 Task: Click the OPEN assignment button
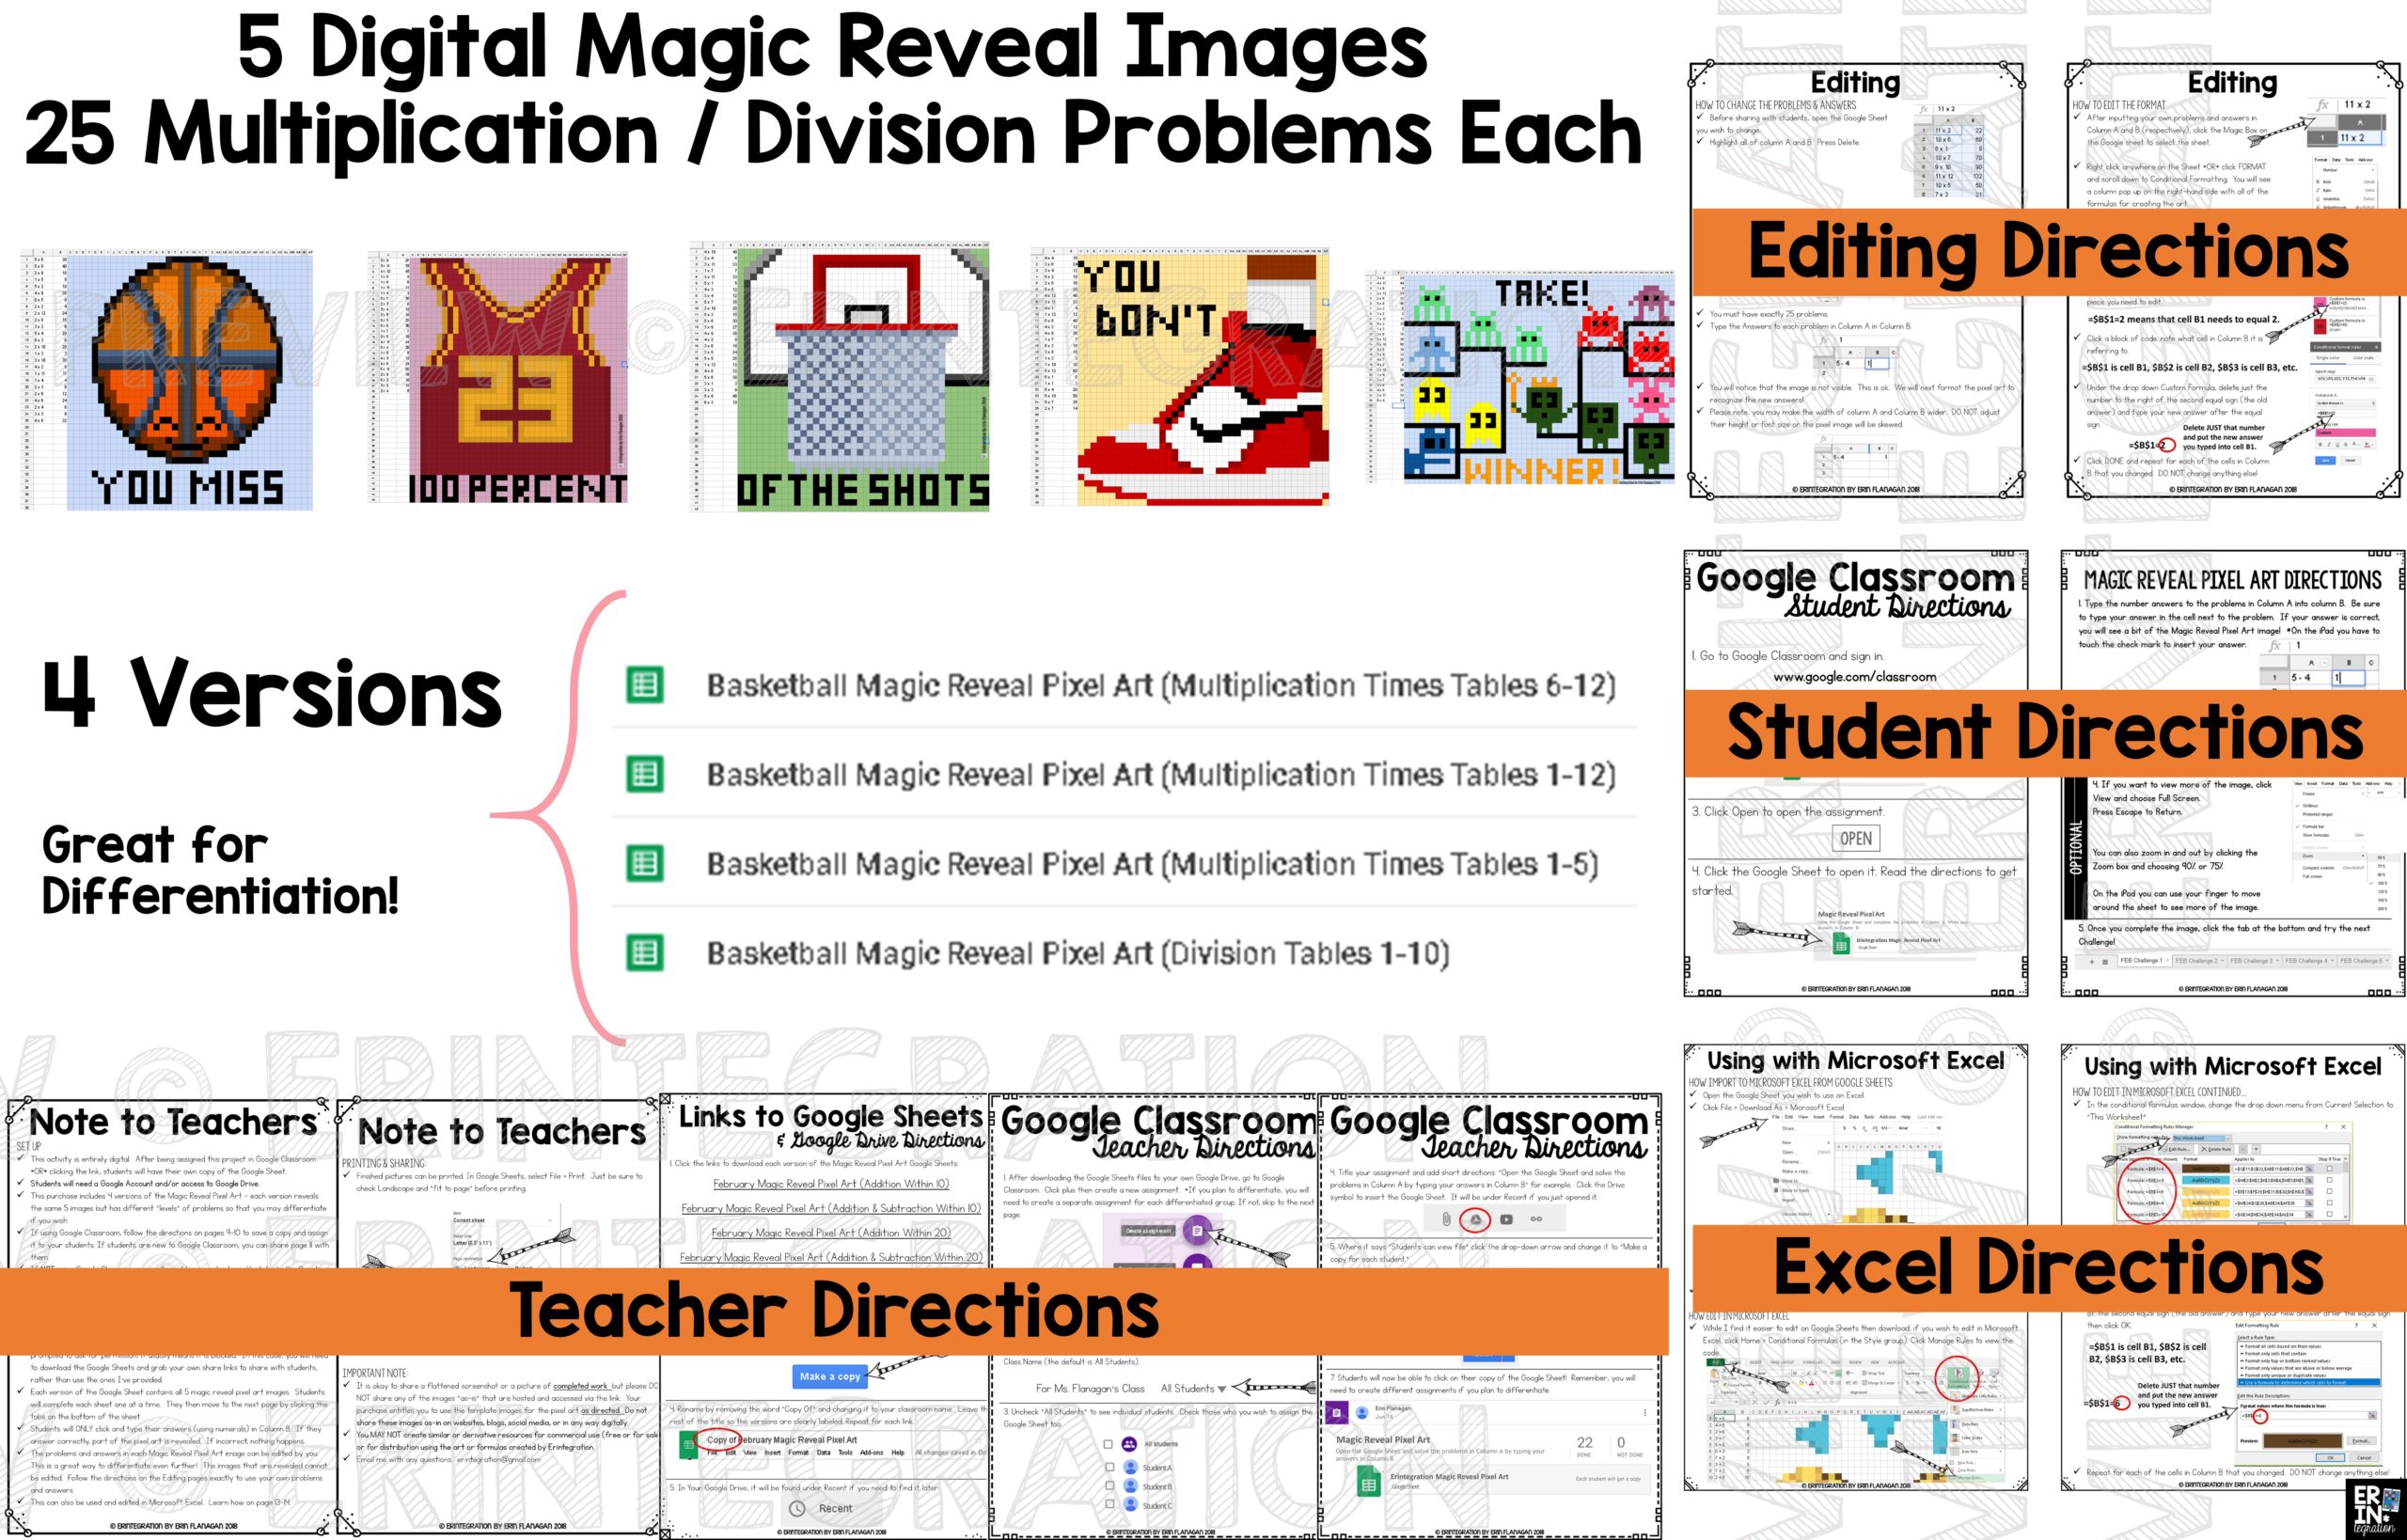click(1856, 838)
